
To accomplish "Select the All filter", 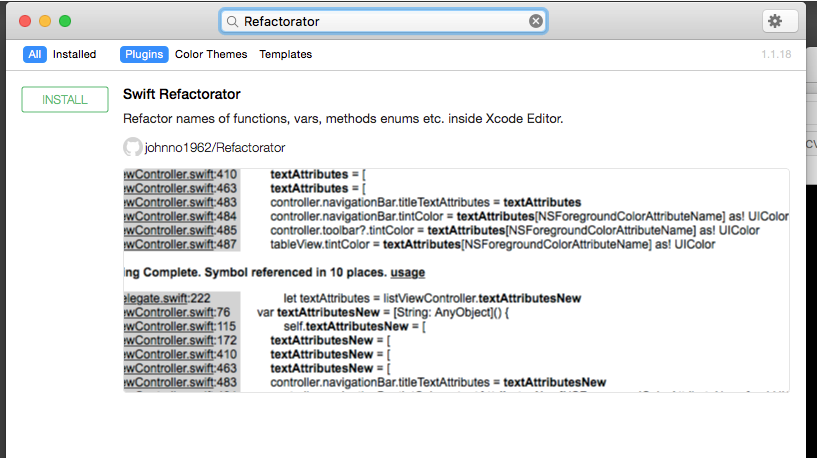I will [x=35, y=54].
